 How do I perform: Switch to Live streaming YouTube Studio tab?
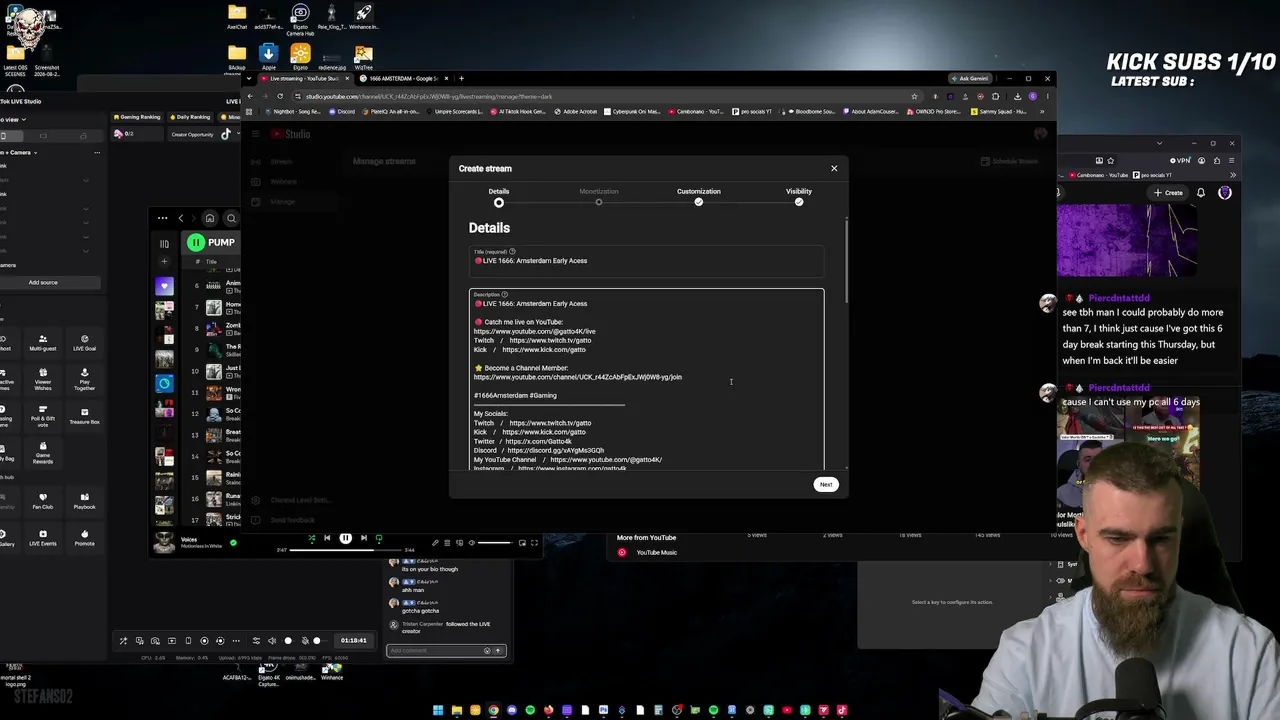(x=304, y=78)
